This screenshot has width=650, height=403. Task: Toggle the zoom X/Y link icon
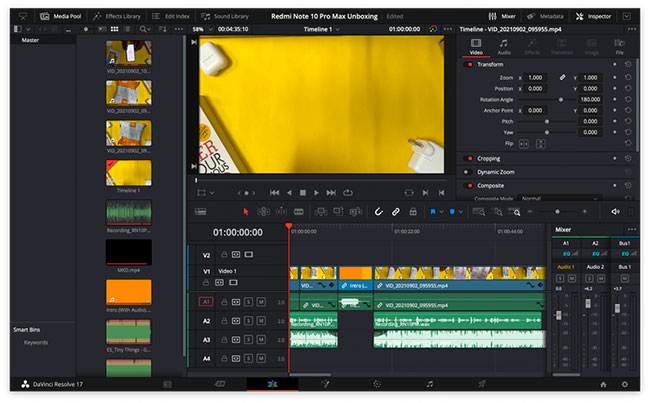pos(562,78)
